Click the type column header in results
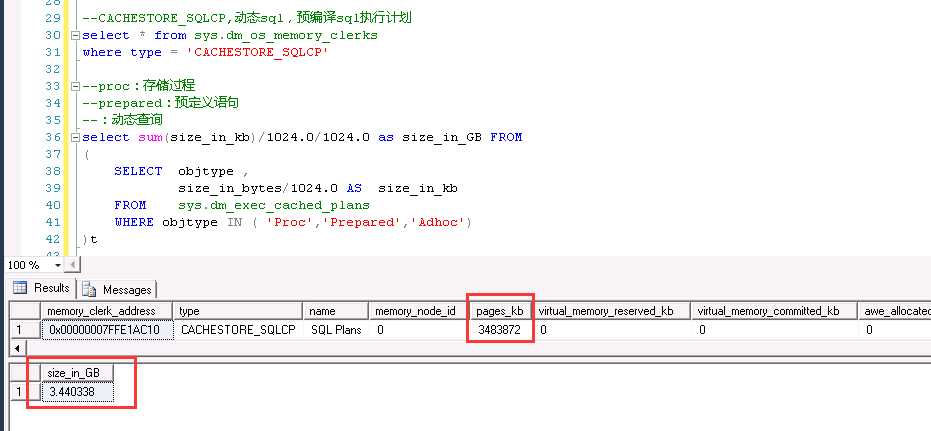Screen dimensions: 931x431 click(x=239, y=311)
